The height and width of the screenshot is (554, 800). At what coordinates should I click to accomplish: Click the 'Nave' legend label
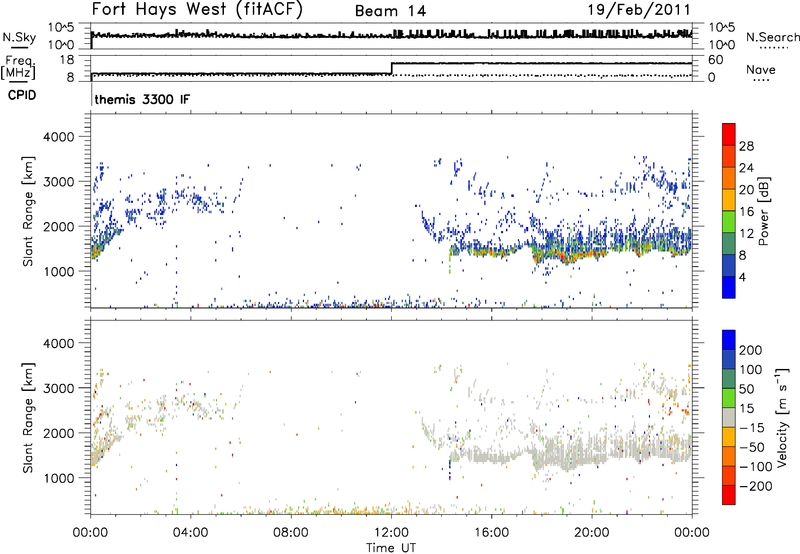point(760,69)
